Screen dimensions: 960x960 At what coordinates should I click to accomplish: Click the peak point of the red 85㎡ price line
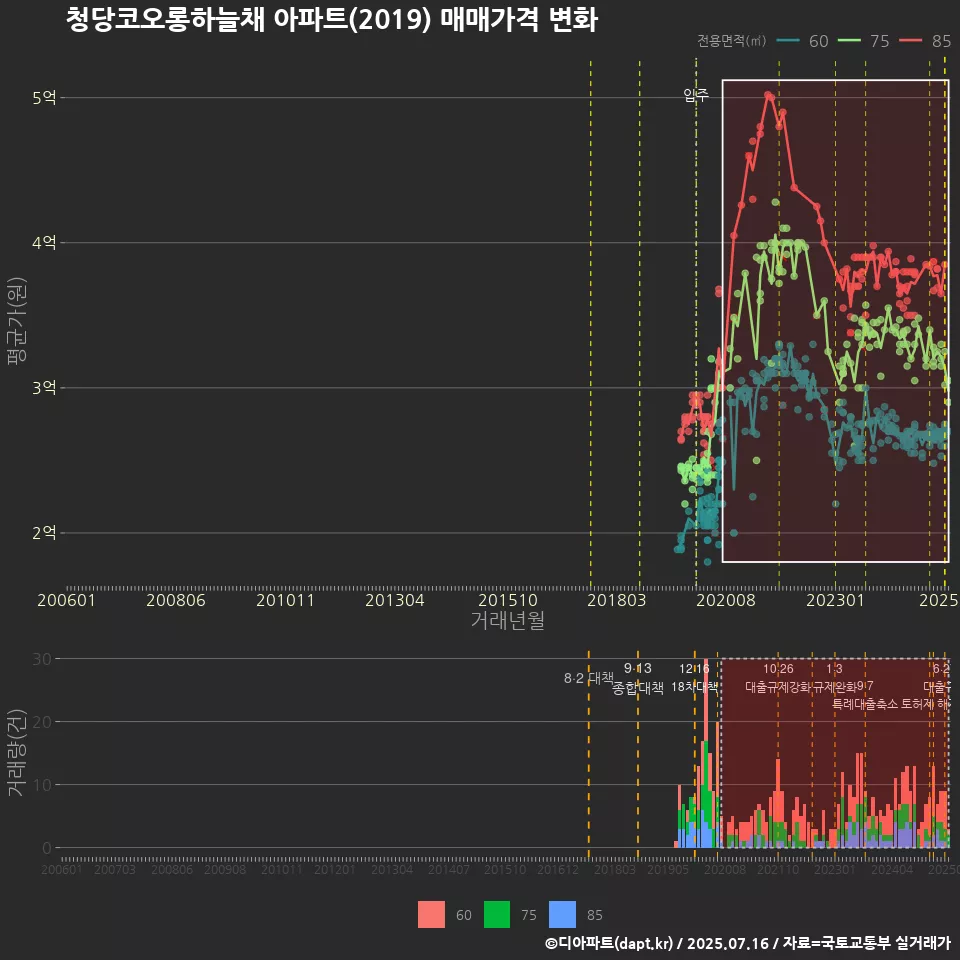pos(768,94)
